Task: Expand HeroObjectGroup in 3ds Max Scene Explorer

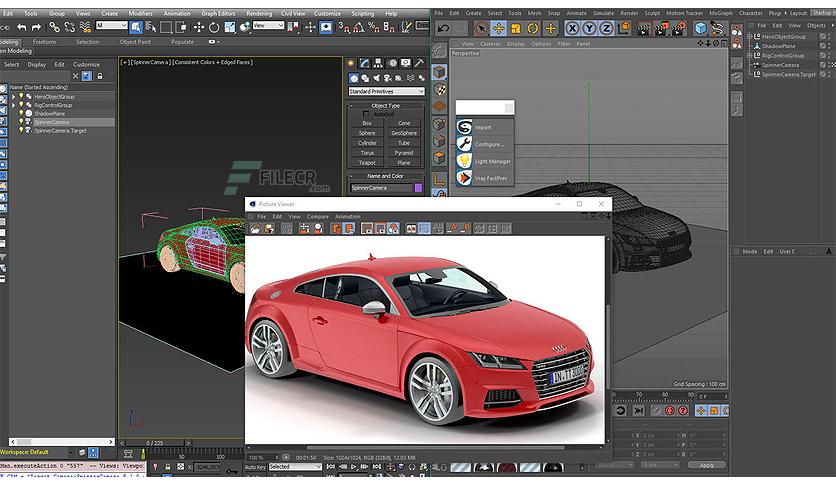Action: [x=13, y=97]
